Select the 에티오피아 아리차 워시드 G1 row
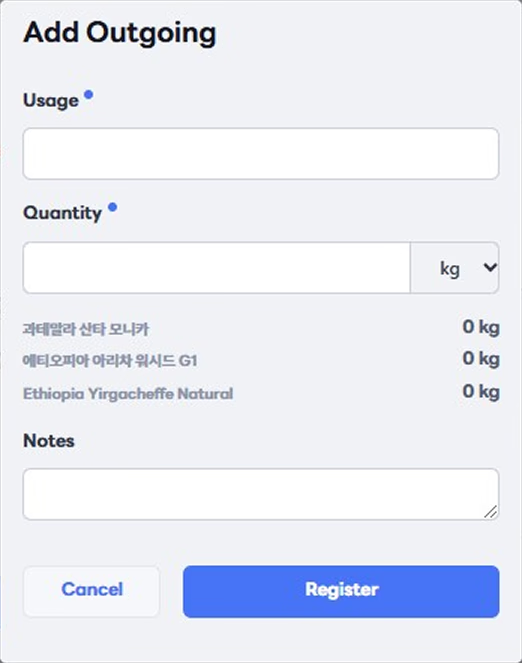The height and width of the screenshot is (663, 522). tap(261, 360)
